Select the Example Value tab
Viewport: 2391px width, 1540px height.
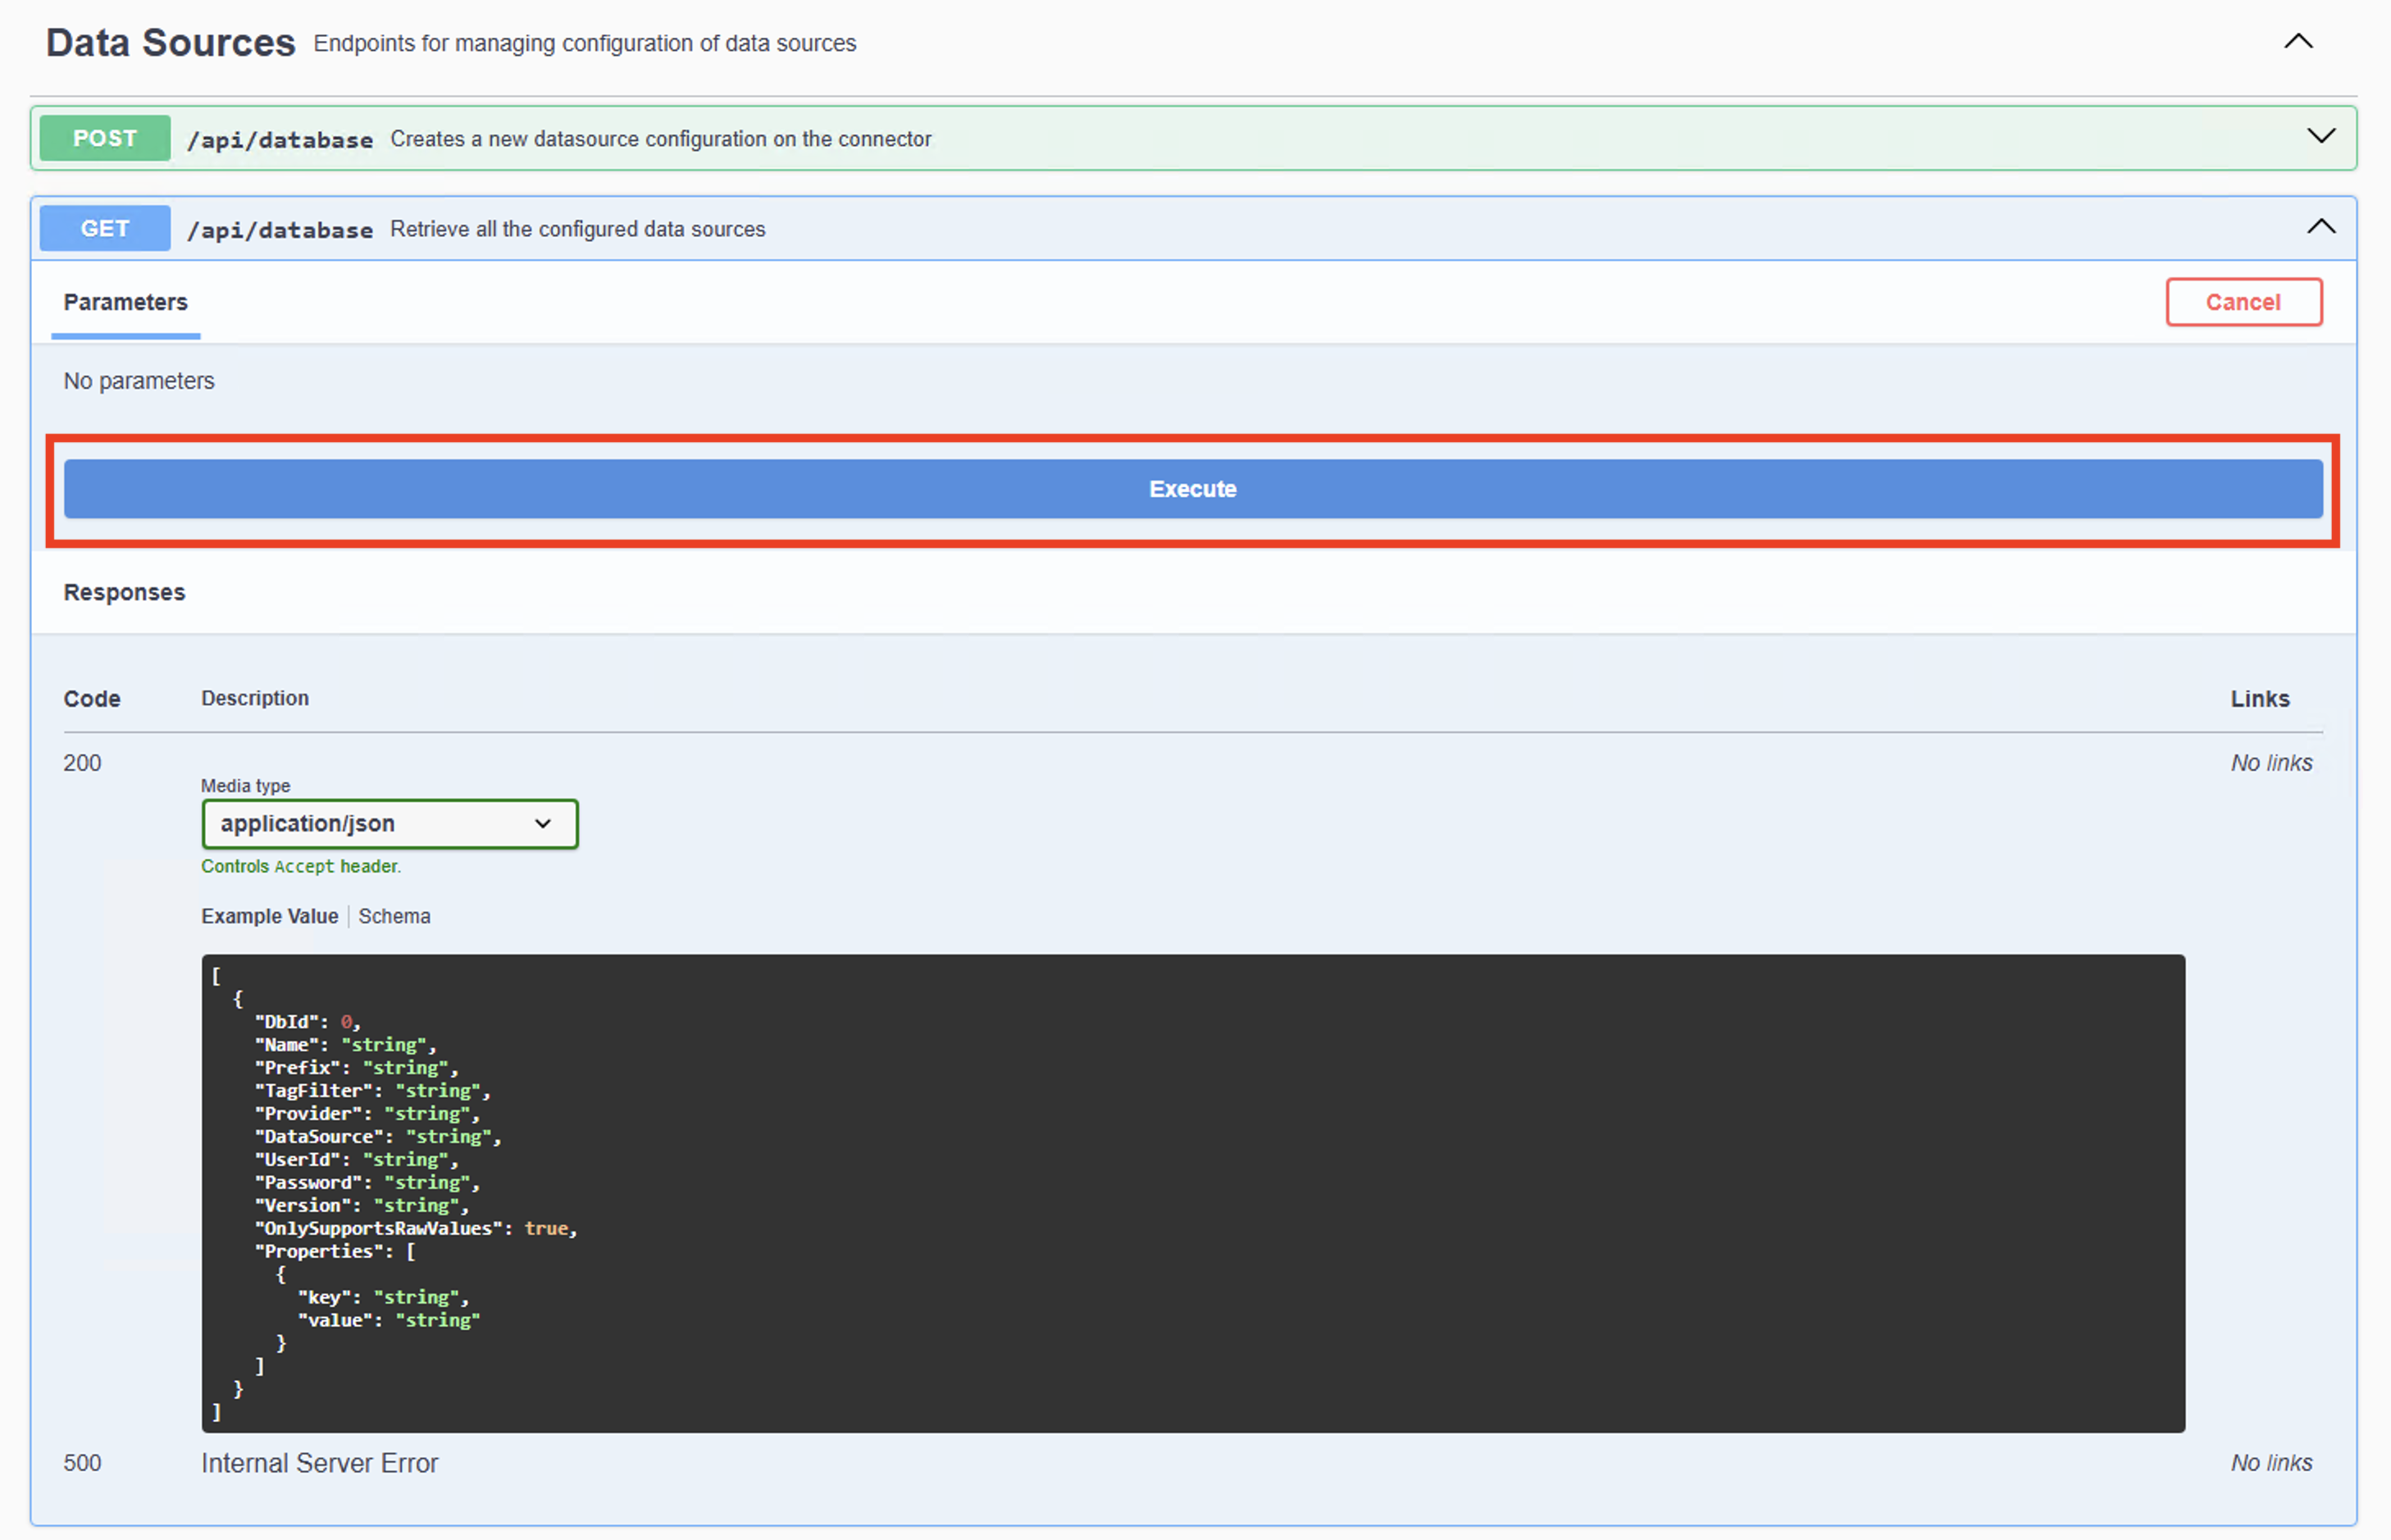point(270,916)
